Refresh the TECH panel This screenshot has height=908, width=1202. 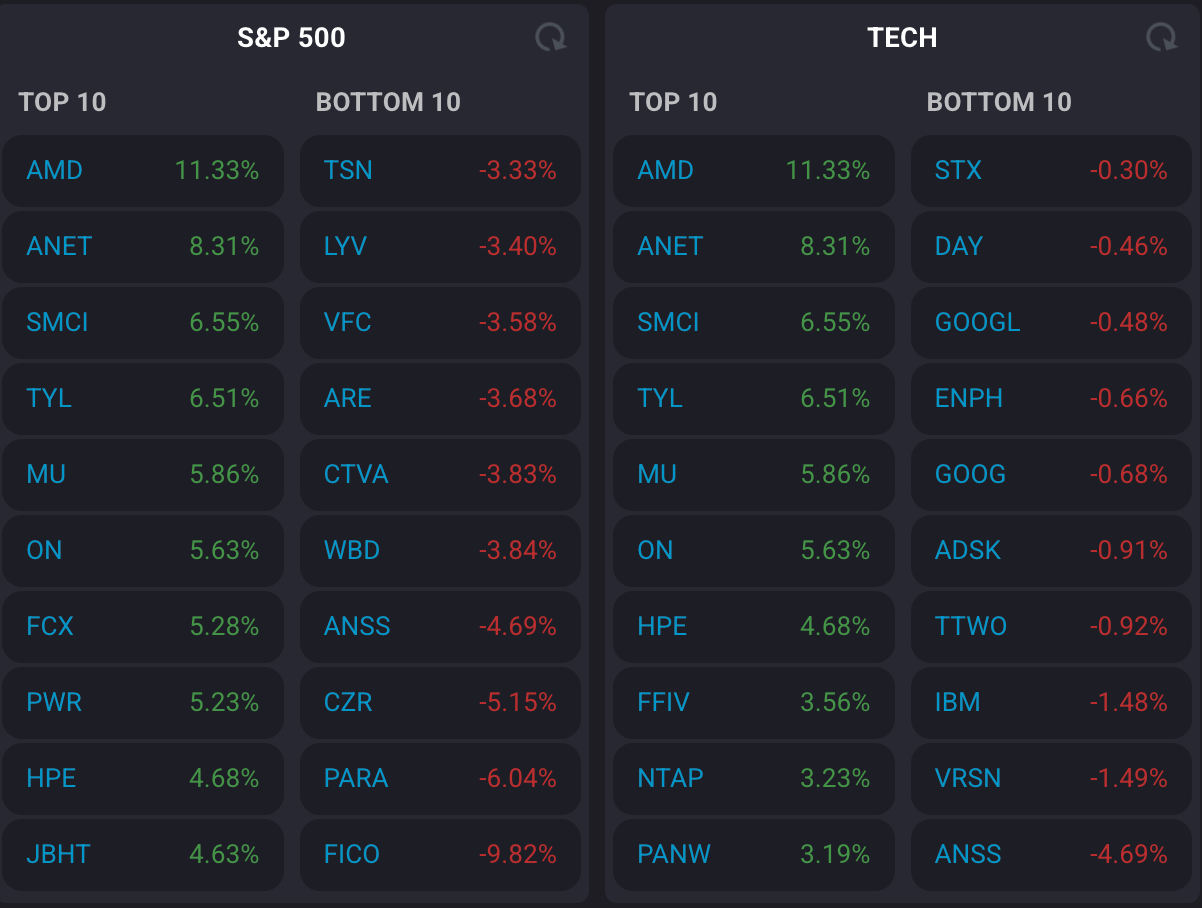coord(1160,38)
